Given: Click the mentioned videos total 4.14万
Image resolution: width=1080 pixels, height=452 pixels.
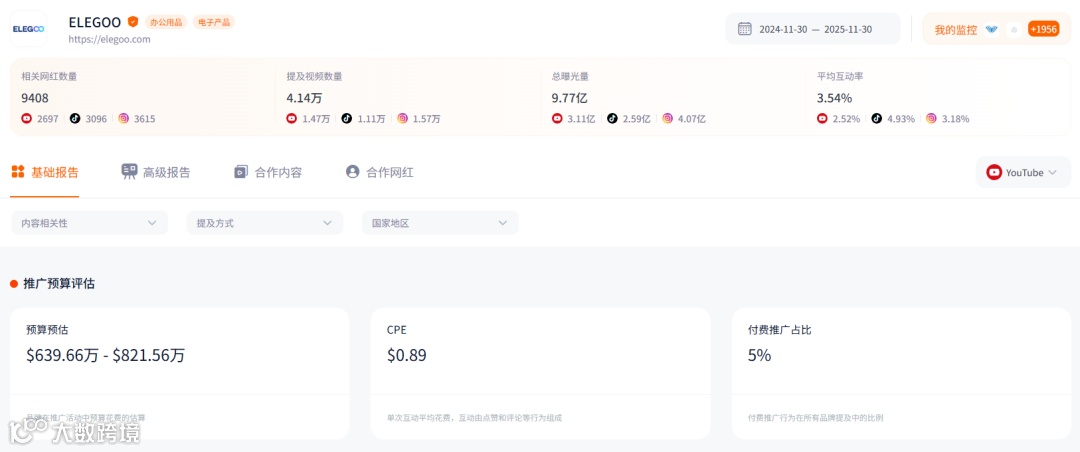Looking at the screenshot, I should click(x=304, y=98).
